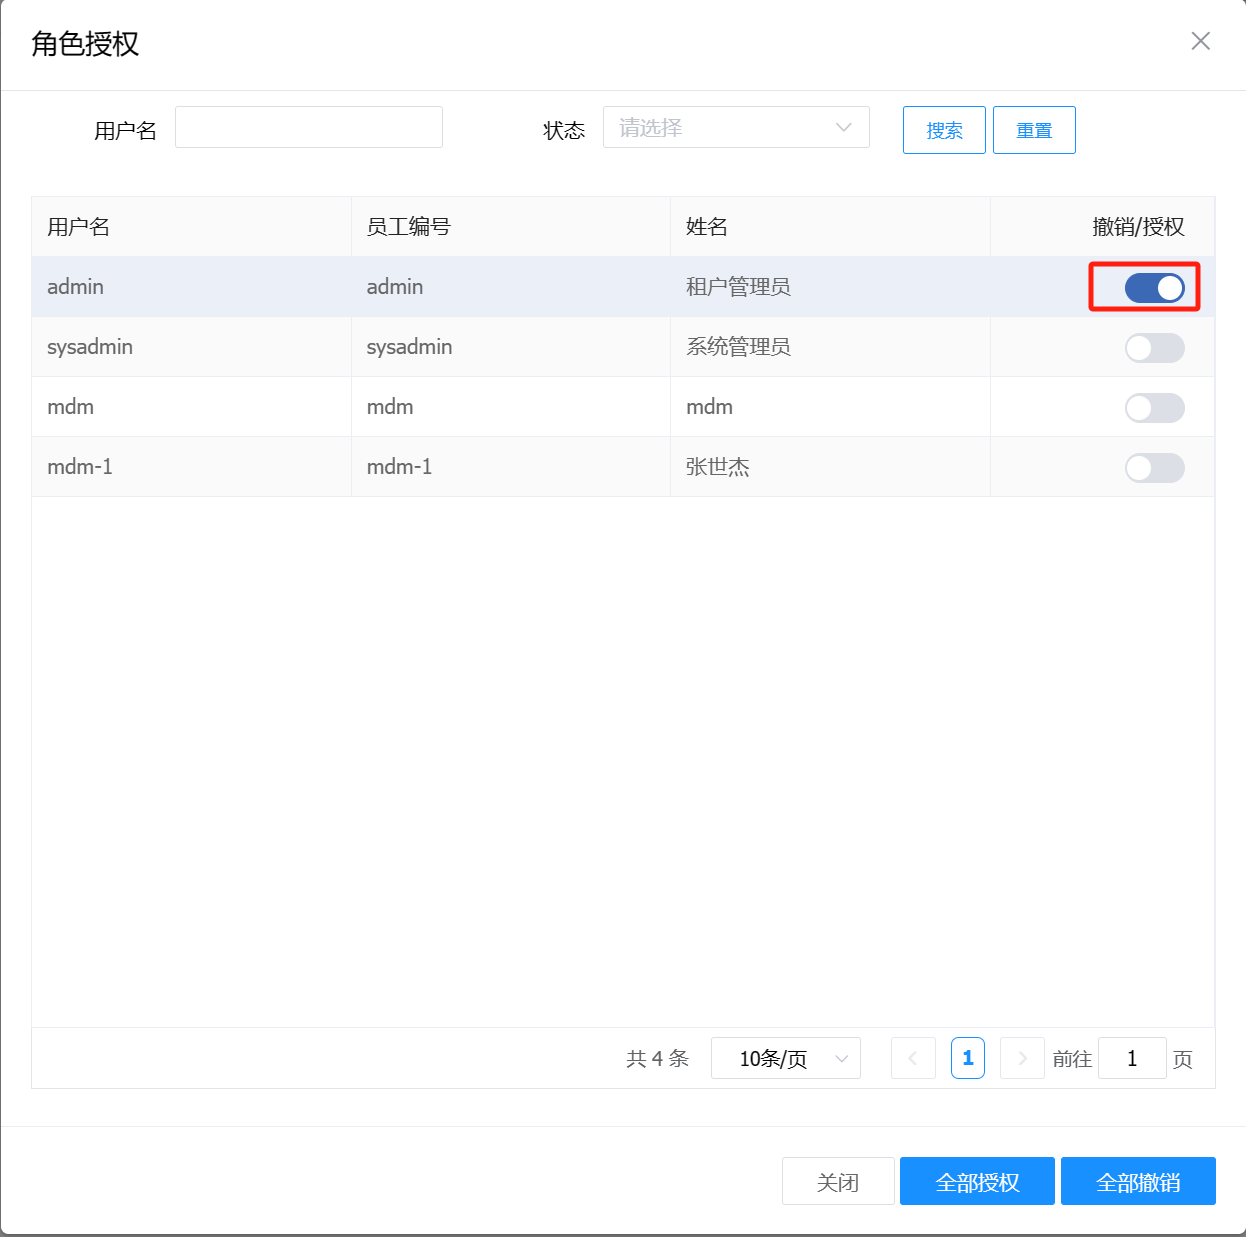Go to previous page arrow
The width and height of the screenshot is (1246, 1237).
(913, 1058)
